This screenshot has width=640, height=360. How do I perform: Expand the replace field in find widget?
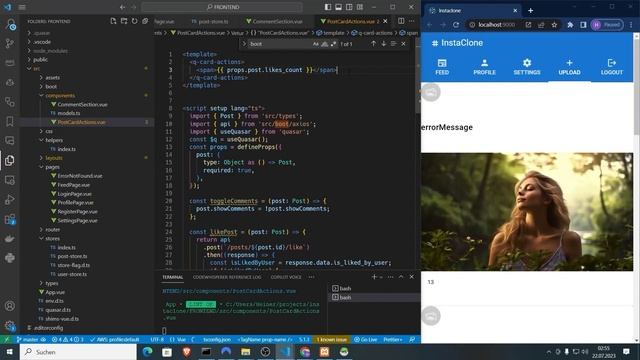click(244, 44)
